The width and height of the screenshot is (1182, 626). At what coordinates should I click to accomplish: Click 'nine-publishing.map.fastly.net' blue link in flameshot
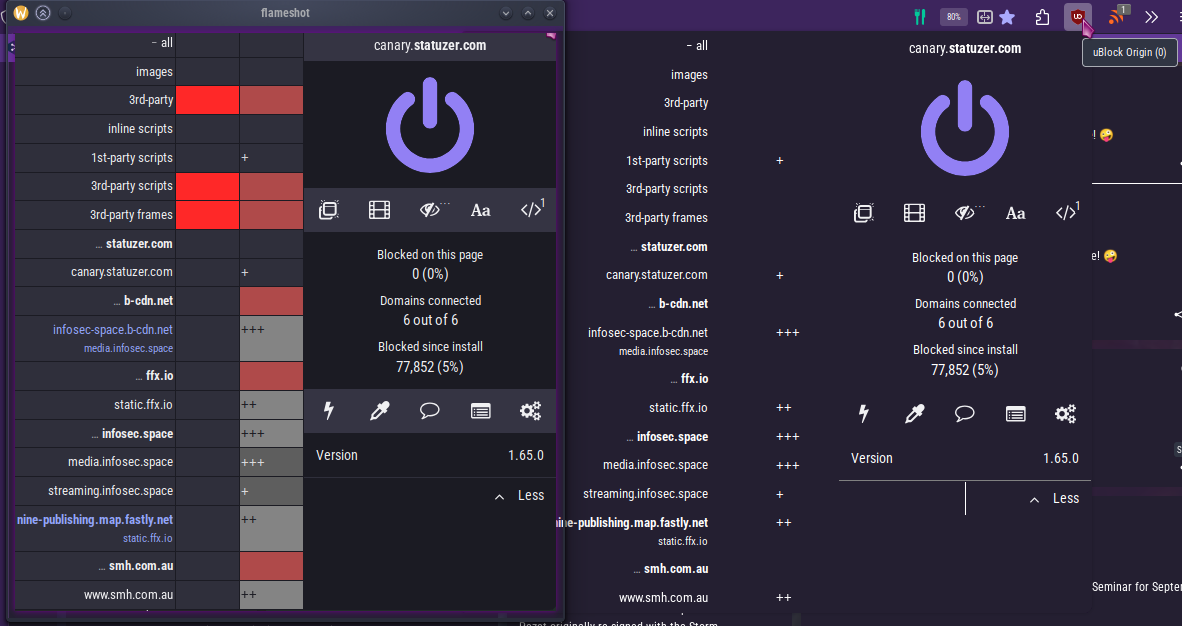95,520
